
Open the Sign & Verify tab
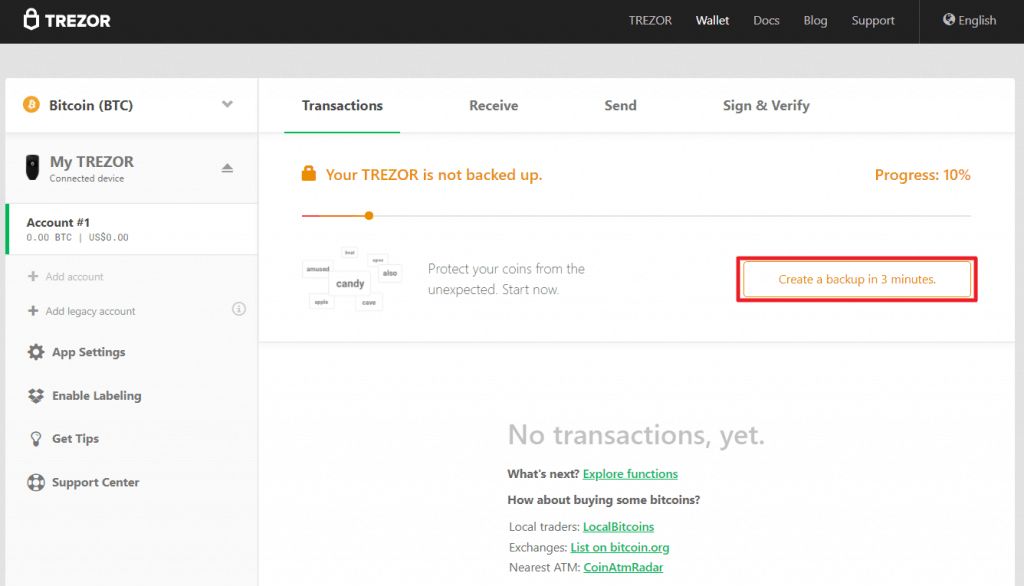click(x=766, y=105)
